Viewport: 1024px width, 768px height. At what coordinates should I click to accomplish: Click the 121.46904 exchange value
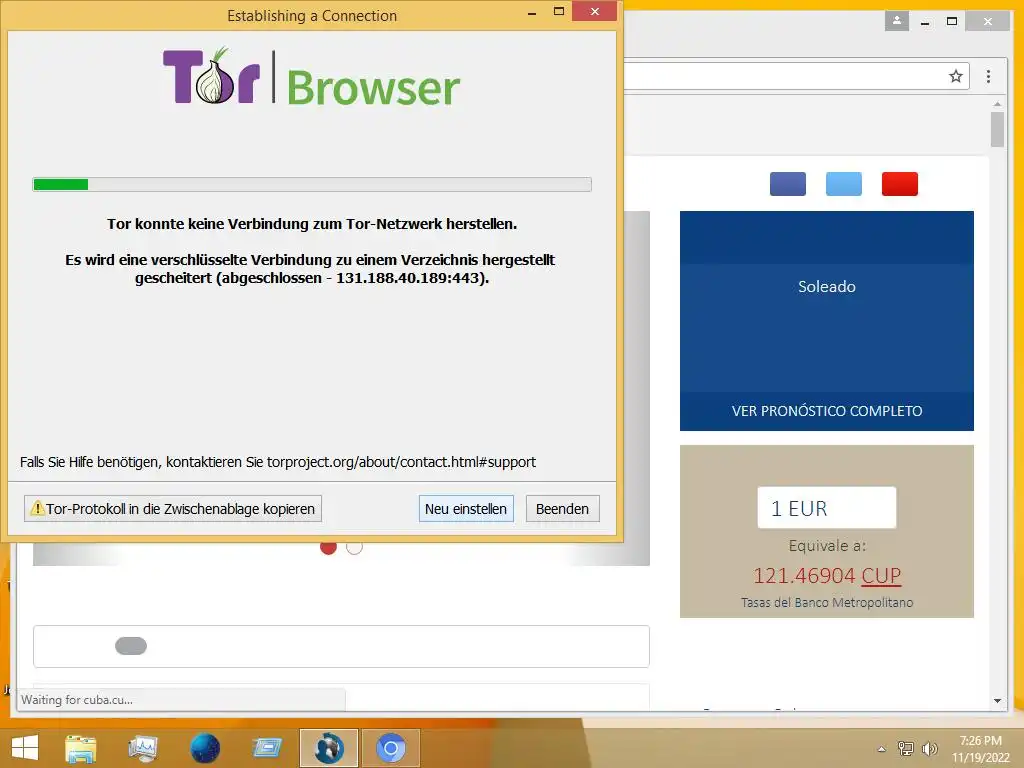click(804, 575)
